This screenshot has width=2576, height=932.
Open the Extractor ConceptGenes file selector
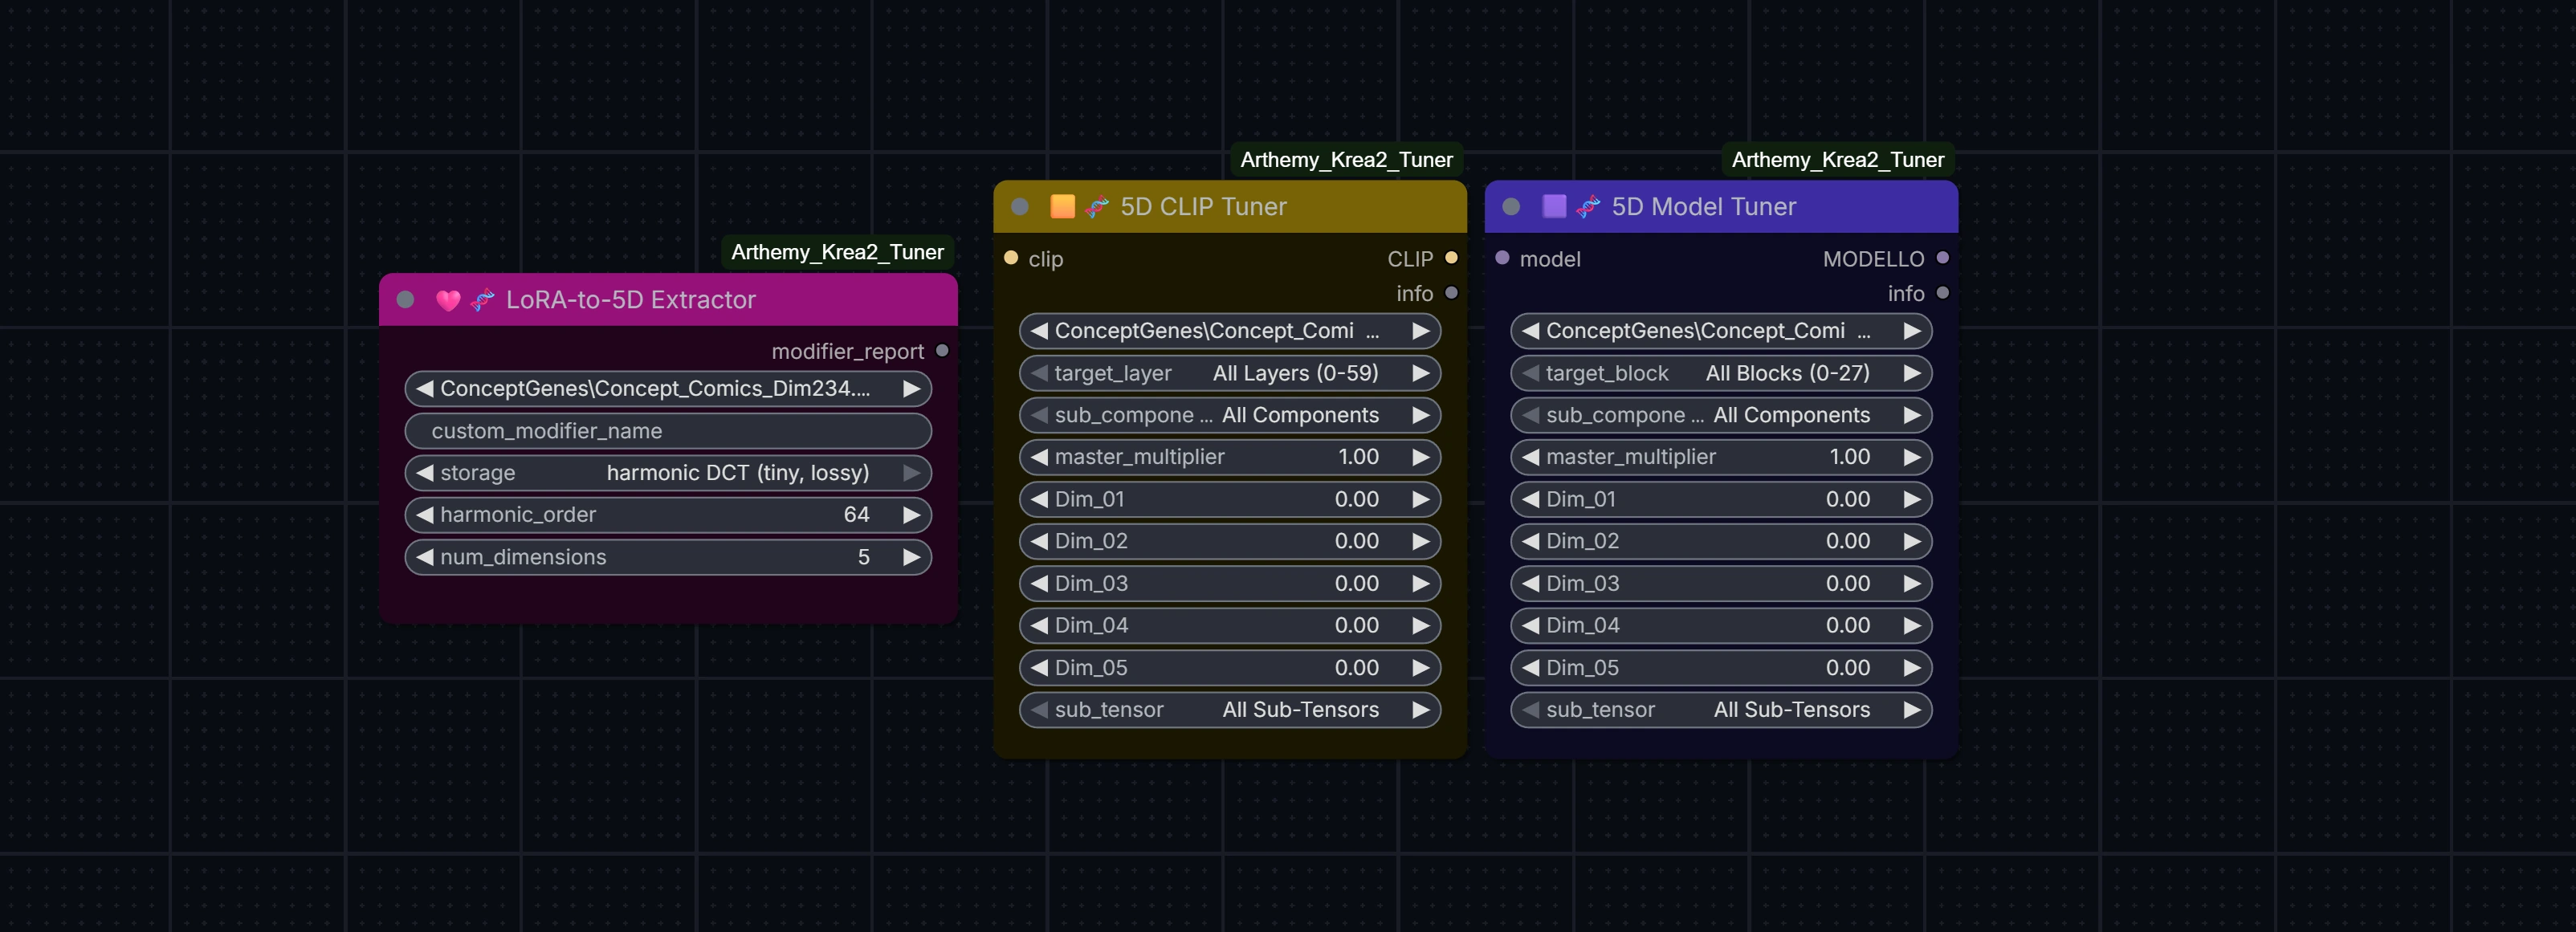[x=668, y=388]
